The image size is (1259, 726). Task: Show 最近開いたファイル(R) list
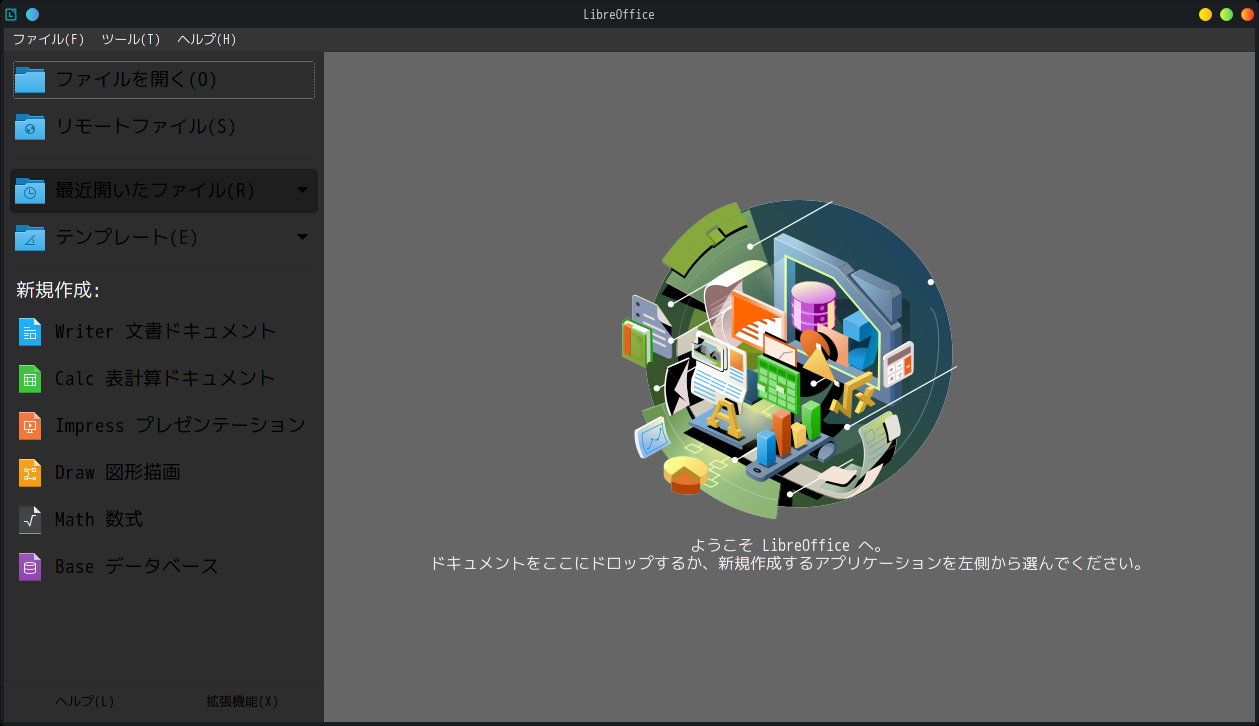164,190
